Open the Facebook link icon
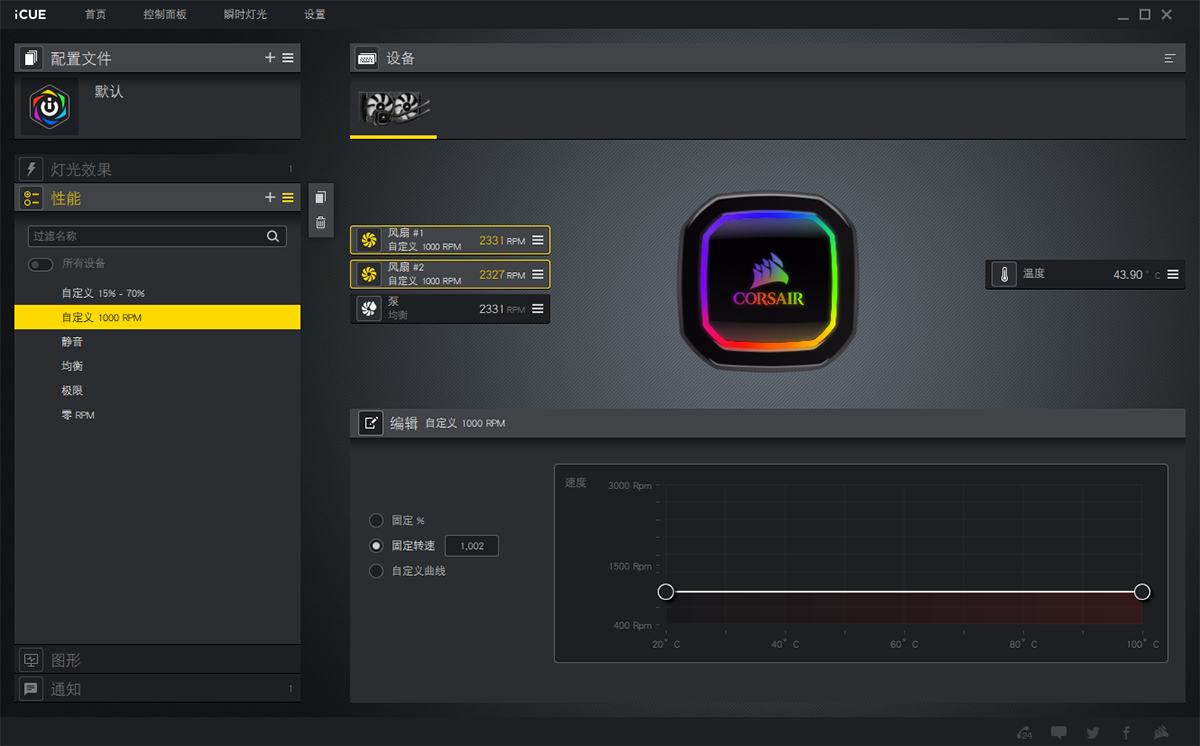 point(1126,732)
